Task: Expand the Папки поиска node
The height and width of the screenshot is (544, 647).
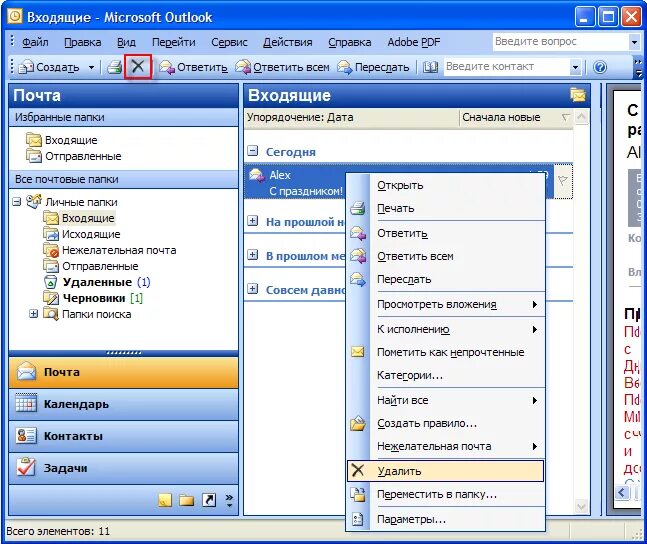Action: [33, 314]
